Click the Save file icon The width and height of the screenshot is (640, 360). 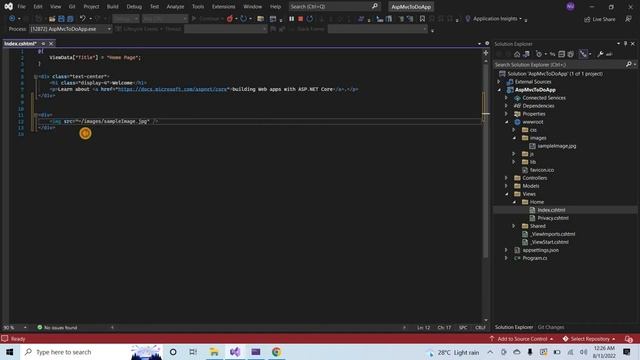pyautogui.click(x=61, y=19)
